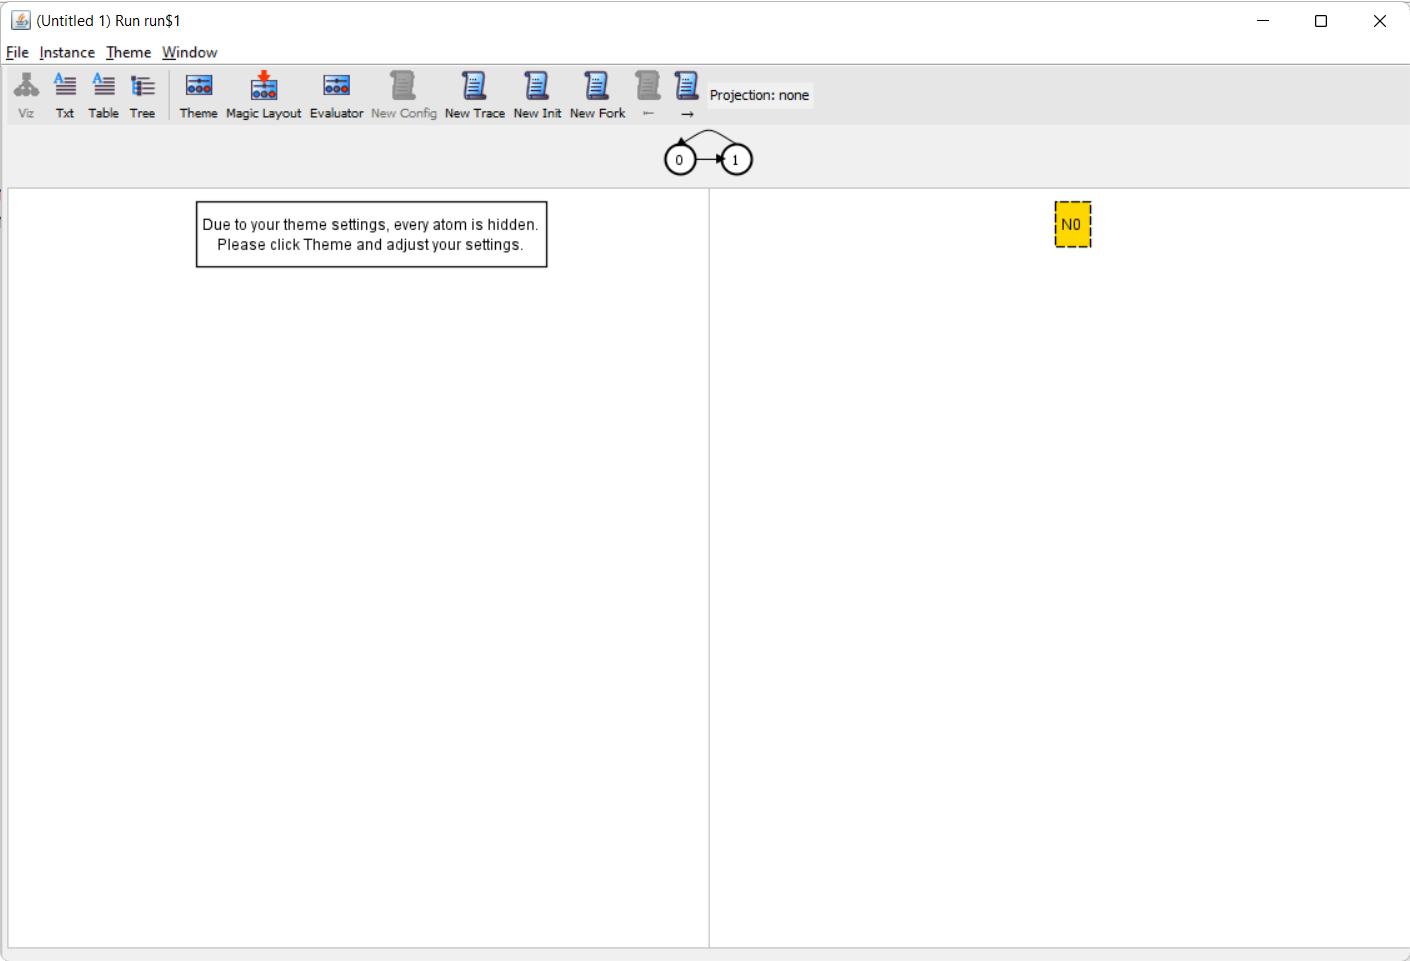The width and height of the screenshot is (1410, 961).
Task: Close the Run run$1 window
Action: coord(1380,20)
